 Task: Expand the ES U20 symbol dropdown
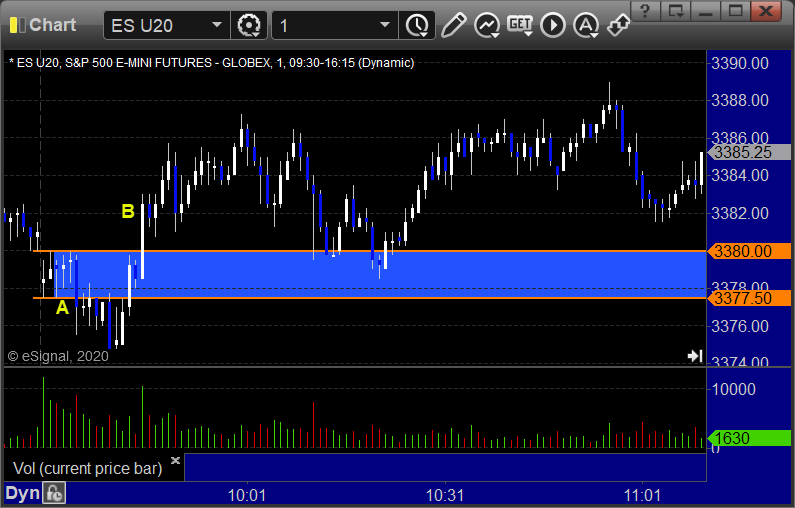[x=216, y=25]
